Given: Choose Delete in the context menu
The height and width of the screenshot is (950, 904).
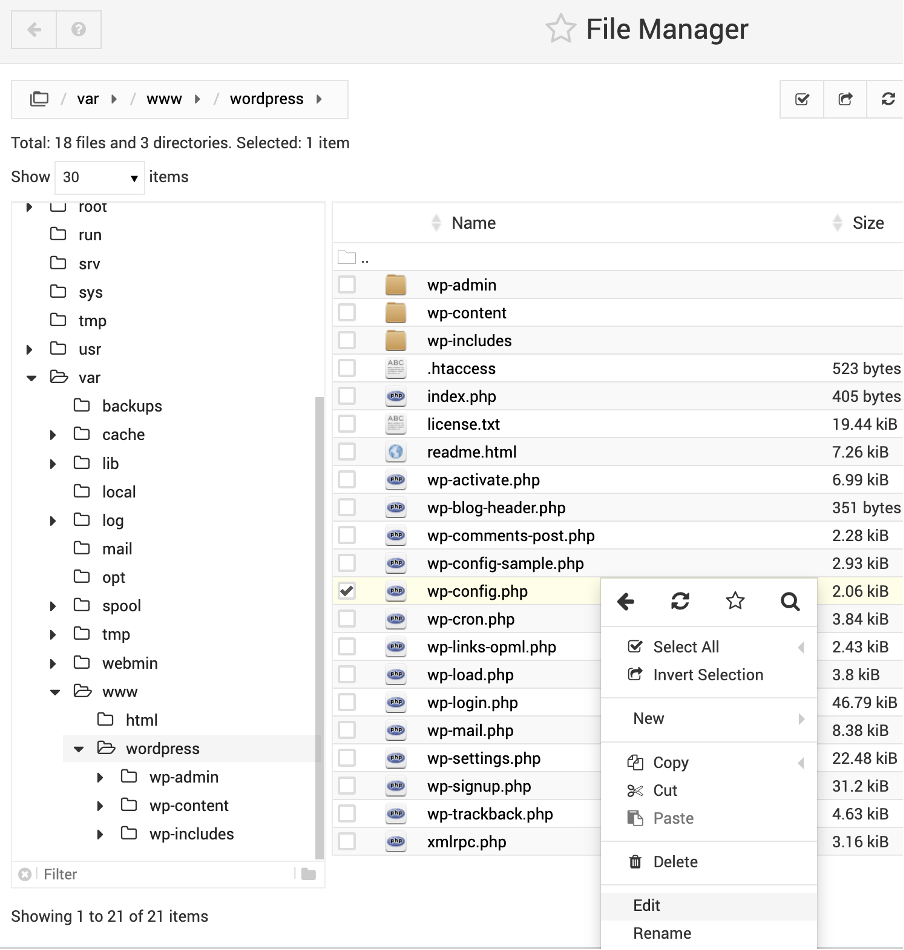Looking at the screenshot, I should point(708,862).
